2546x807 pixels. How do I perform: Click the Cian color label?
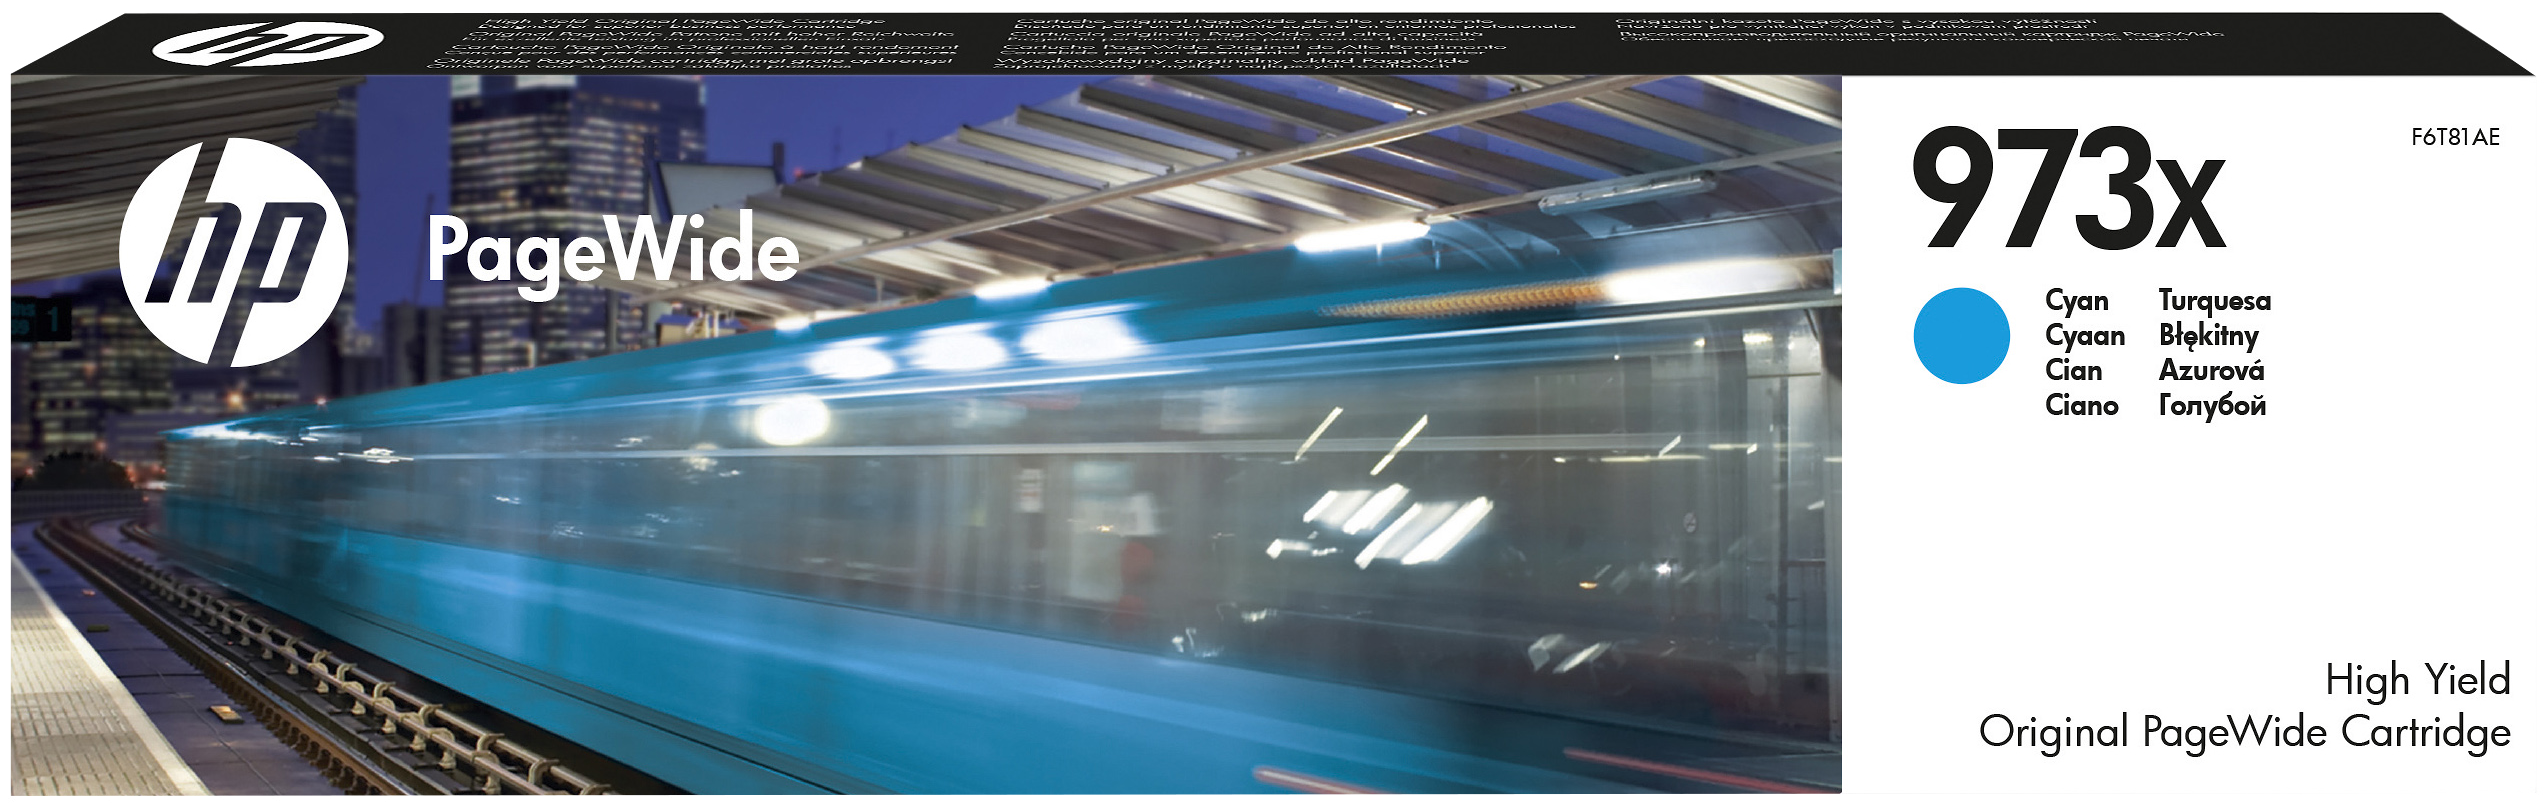2073,371
